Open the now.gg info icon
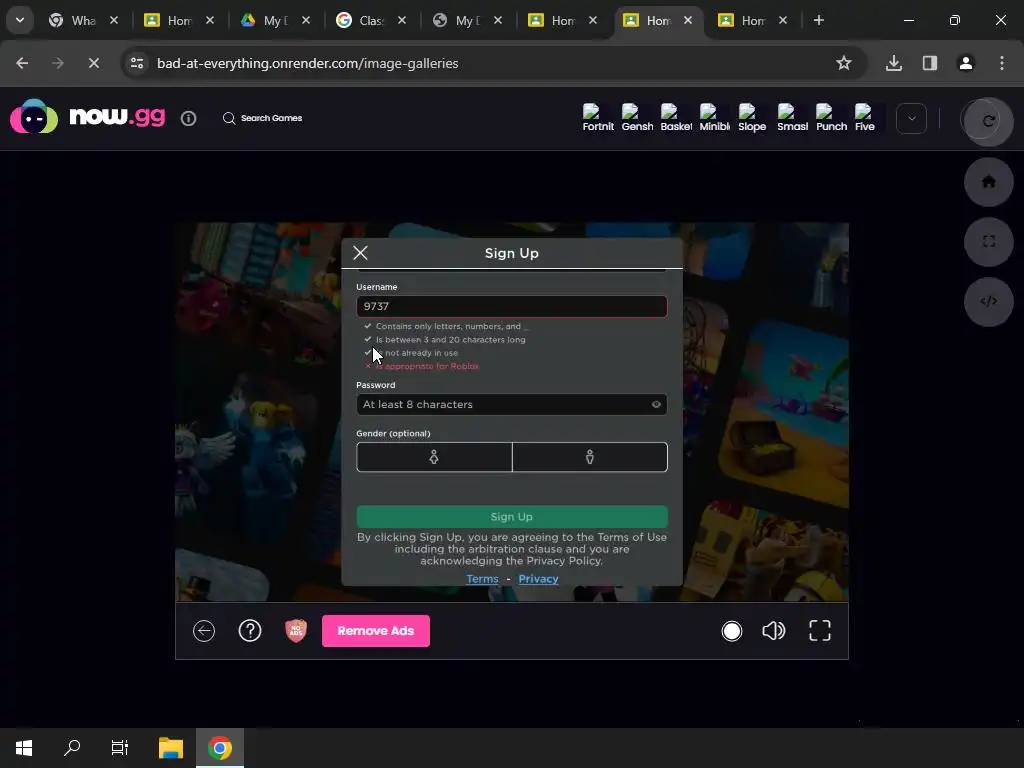 pos(188,118)
